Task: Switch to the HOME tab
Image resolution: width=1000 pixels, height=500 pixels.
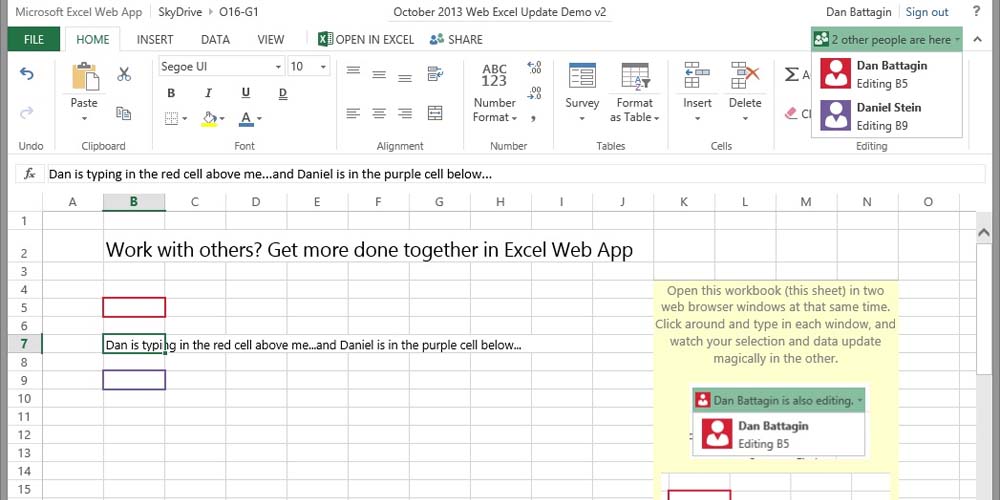Action: point(92,40)
